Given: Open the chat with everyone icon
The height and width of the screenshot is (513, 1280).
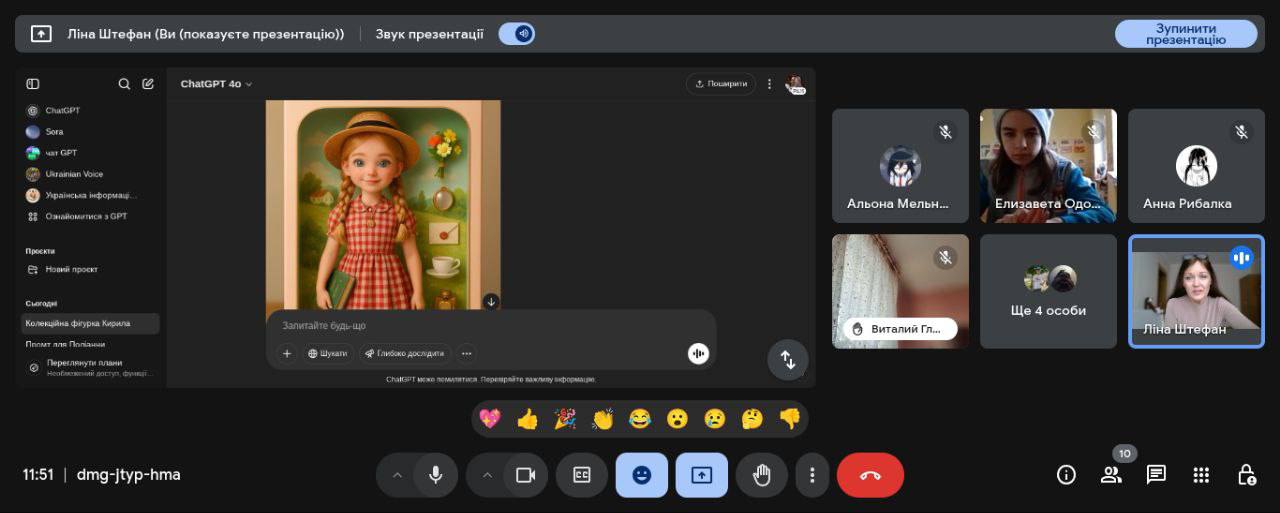Looking at the screenshot, I should pyautogui.click(x=1156, y=475).
